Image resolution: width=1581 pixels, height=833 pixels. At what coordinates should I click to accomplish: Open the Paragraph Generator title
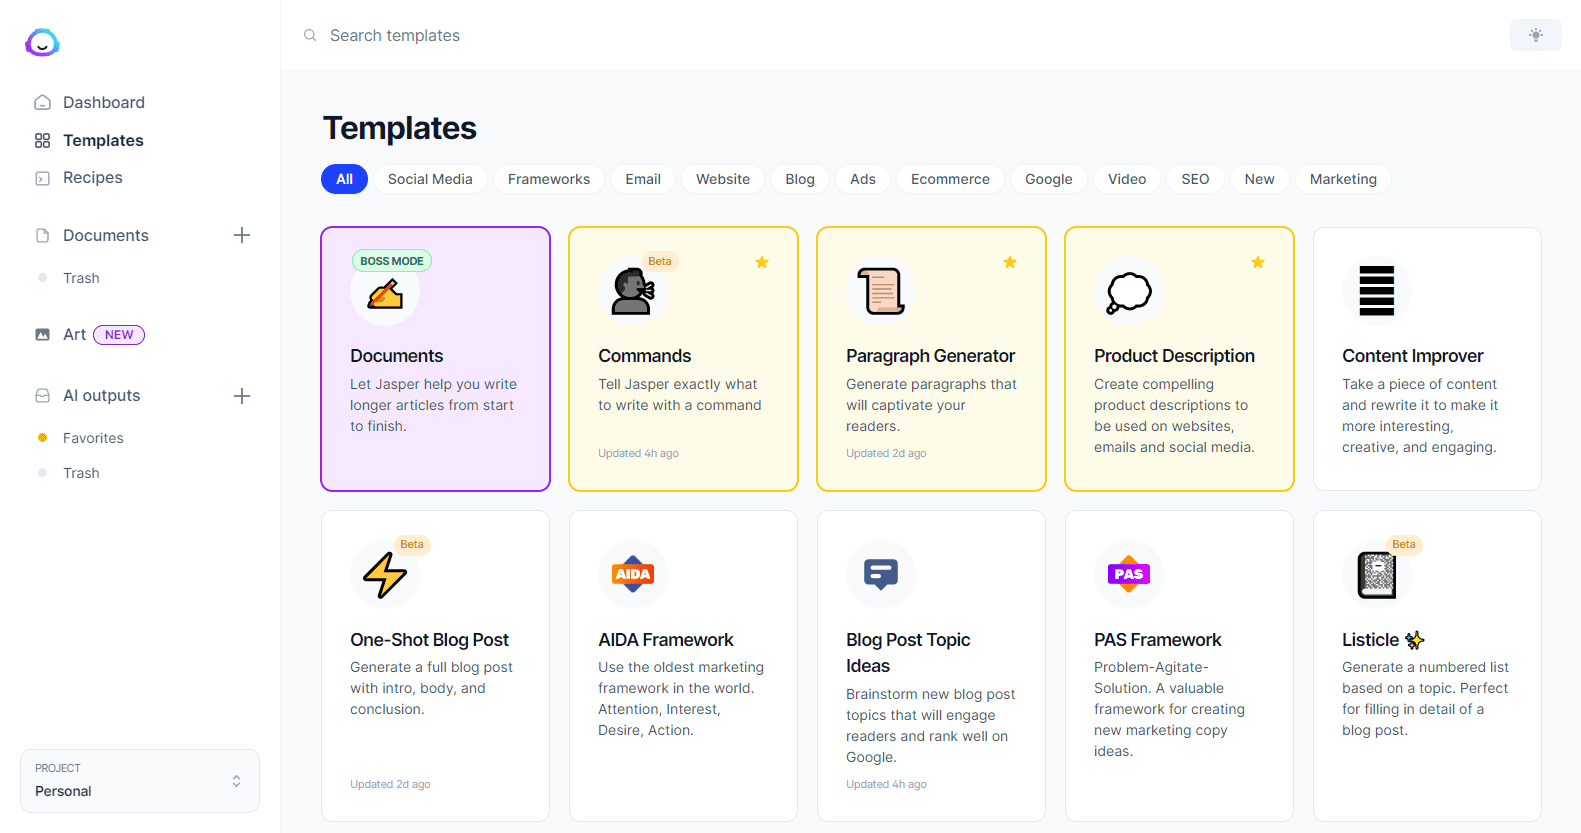930,356
